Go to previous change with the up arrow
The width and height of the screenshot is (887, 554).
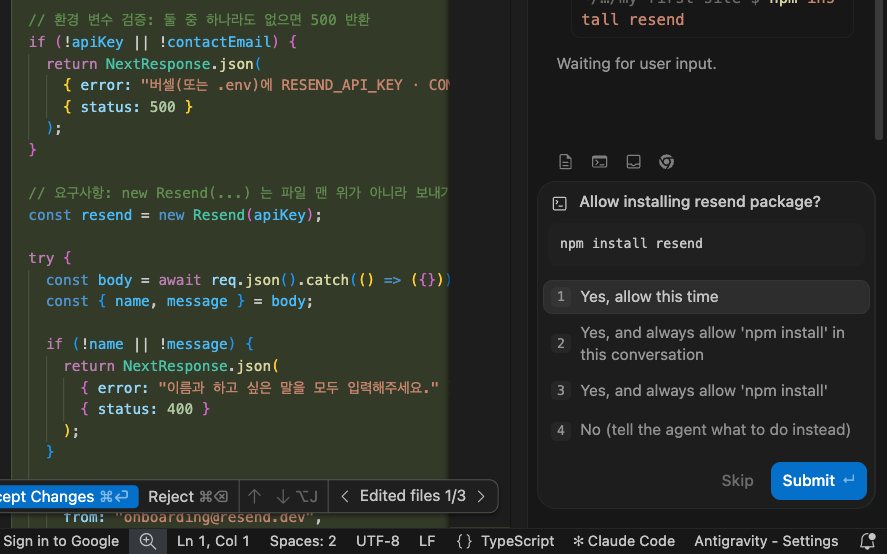tap(254, 496)
